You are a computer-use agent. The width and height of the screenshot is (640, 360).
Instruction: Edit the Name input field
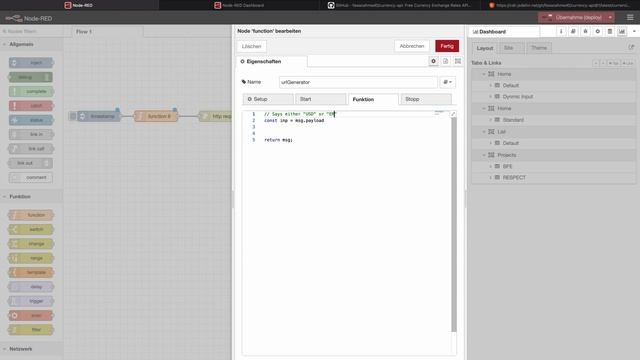pyautogui.click(x=358, y=82)
